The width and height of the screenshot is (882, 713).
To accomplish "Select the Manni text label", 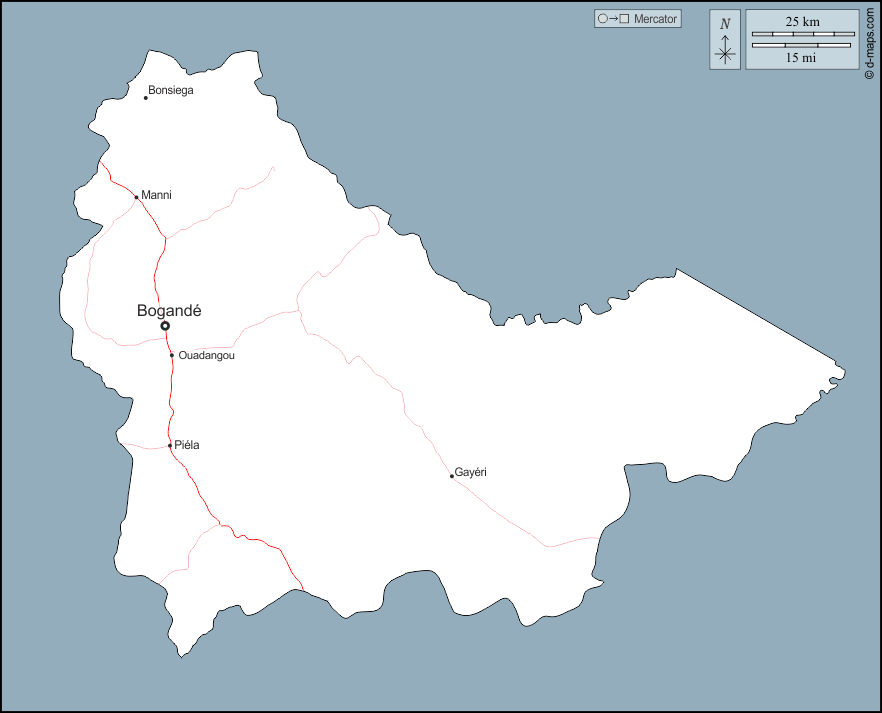I will pos(157,195).
